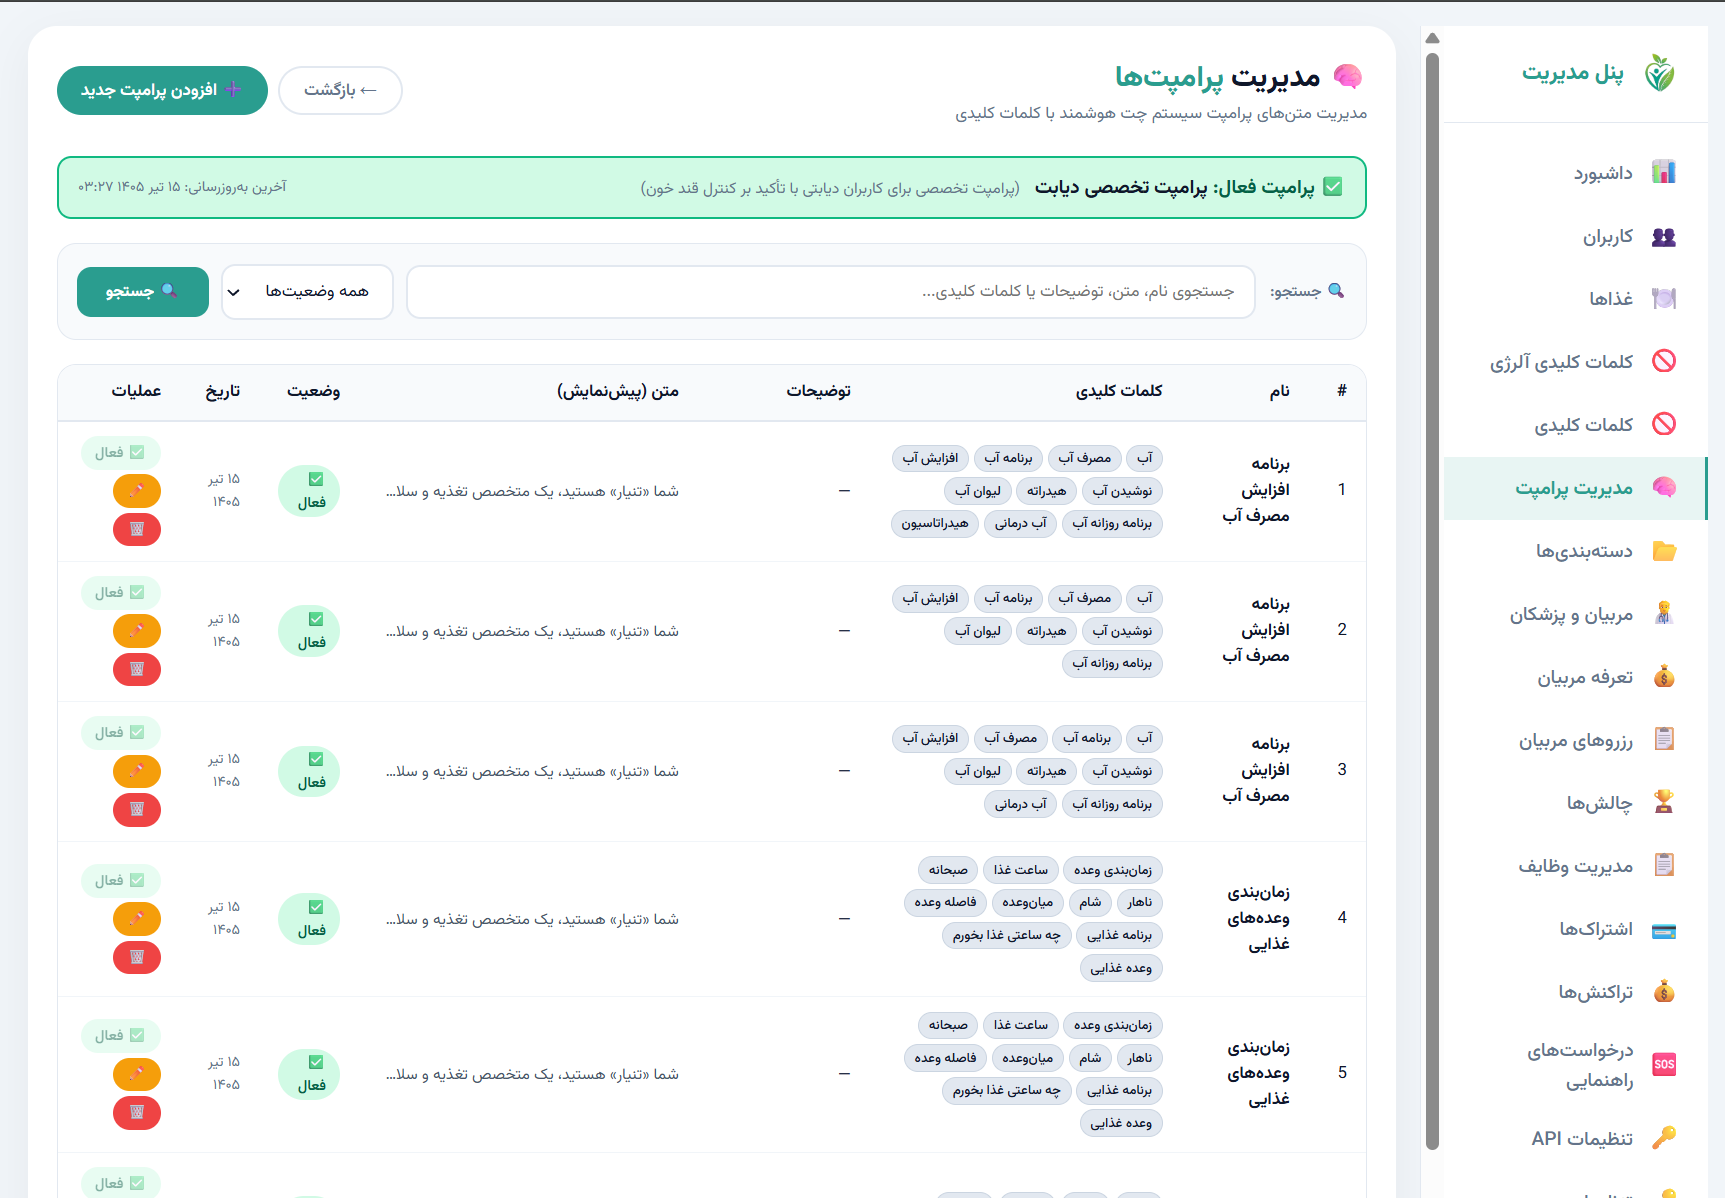Image resolution: width=1725 pixels, height=1198 pixels.
Task: Click the وضعیت column header
Action: tap(314, 391)
